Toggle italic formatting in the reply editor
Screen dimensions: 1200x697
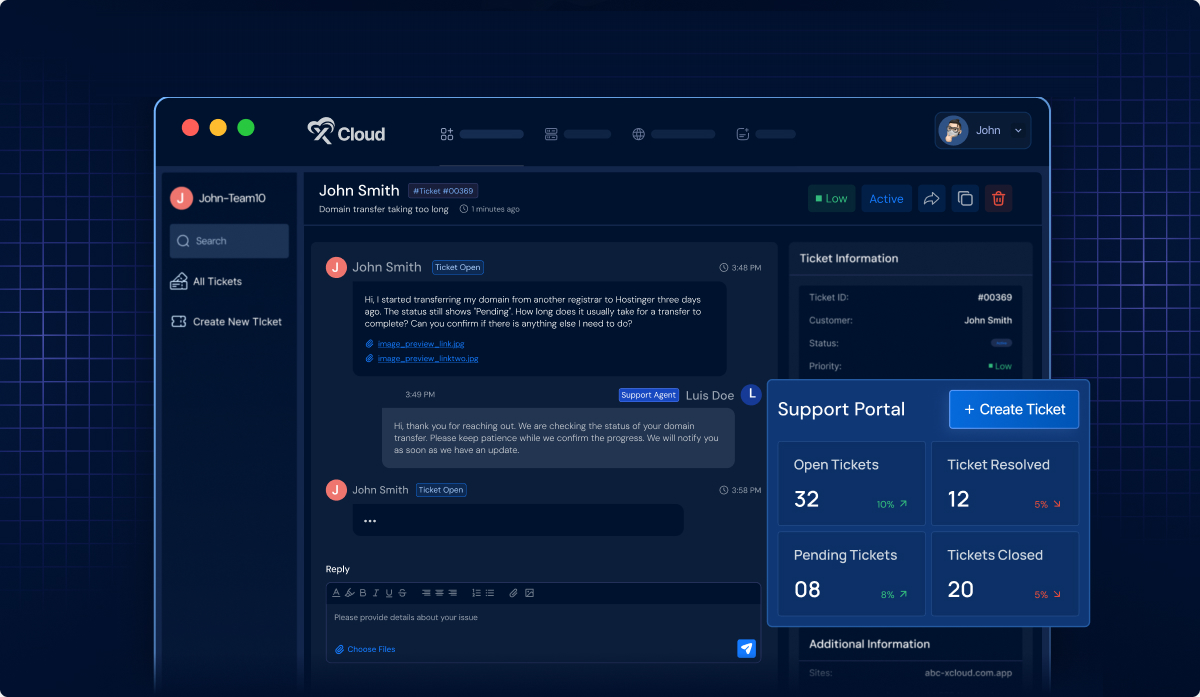pos(376,593)
